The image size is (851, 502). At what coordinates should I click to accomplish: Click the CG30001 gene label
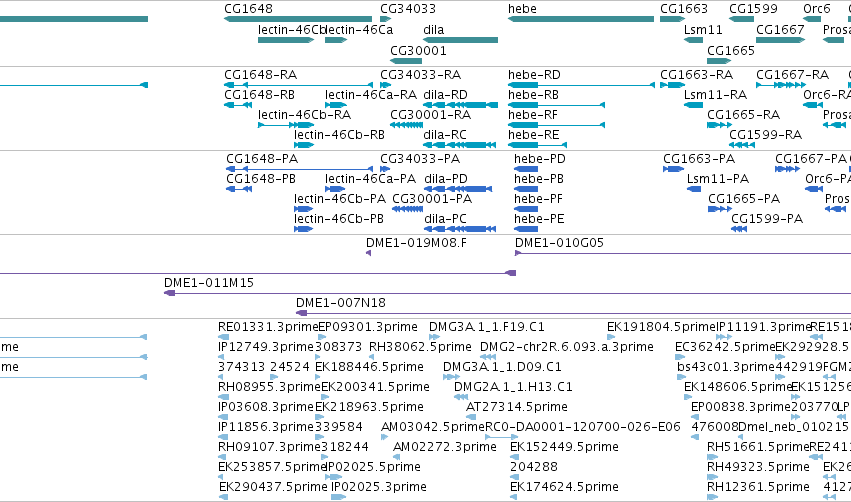coord(418,50)
